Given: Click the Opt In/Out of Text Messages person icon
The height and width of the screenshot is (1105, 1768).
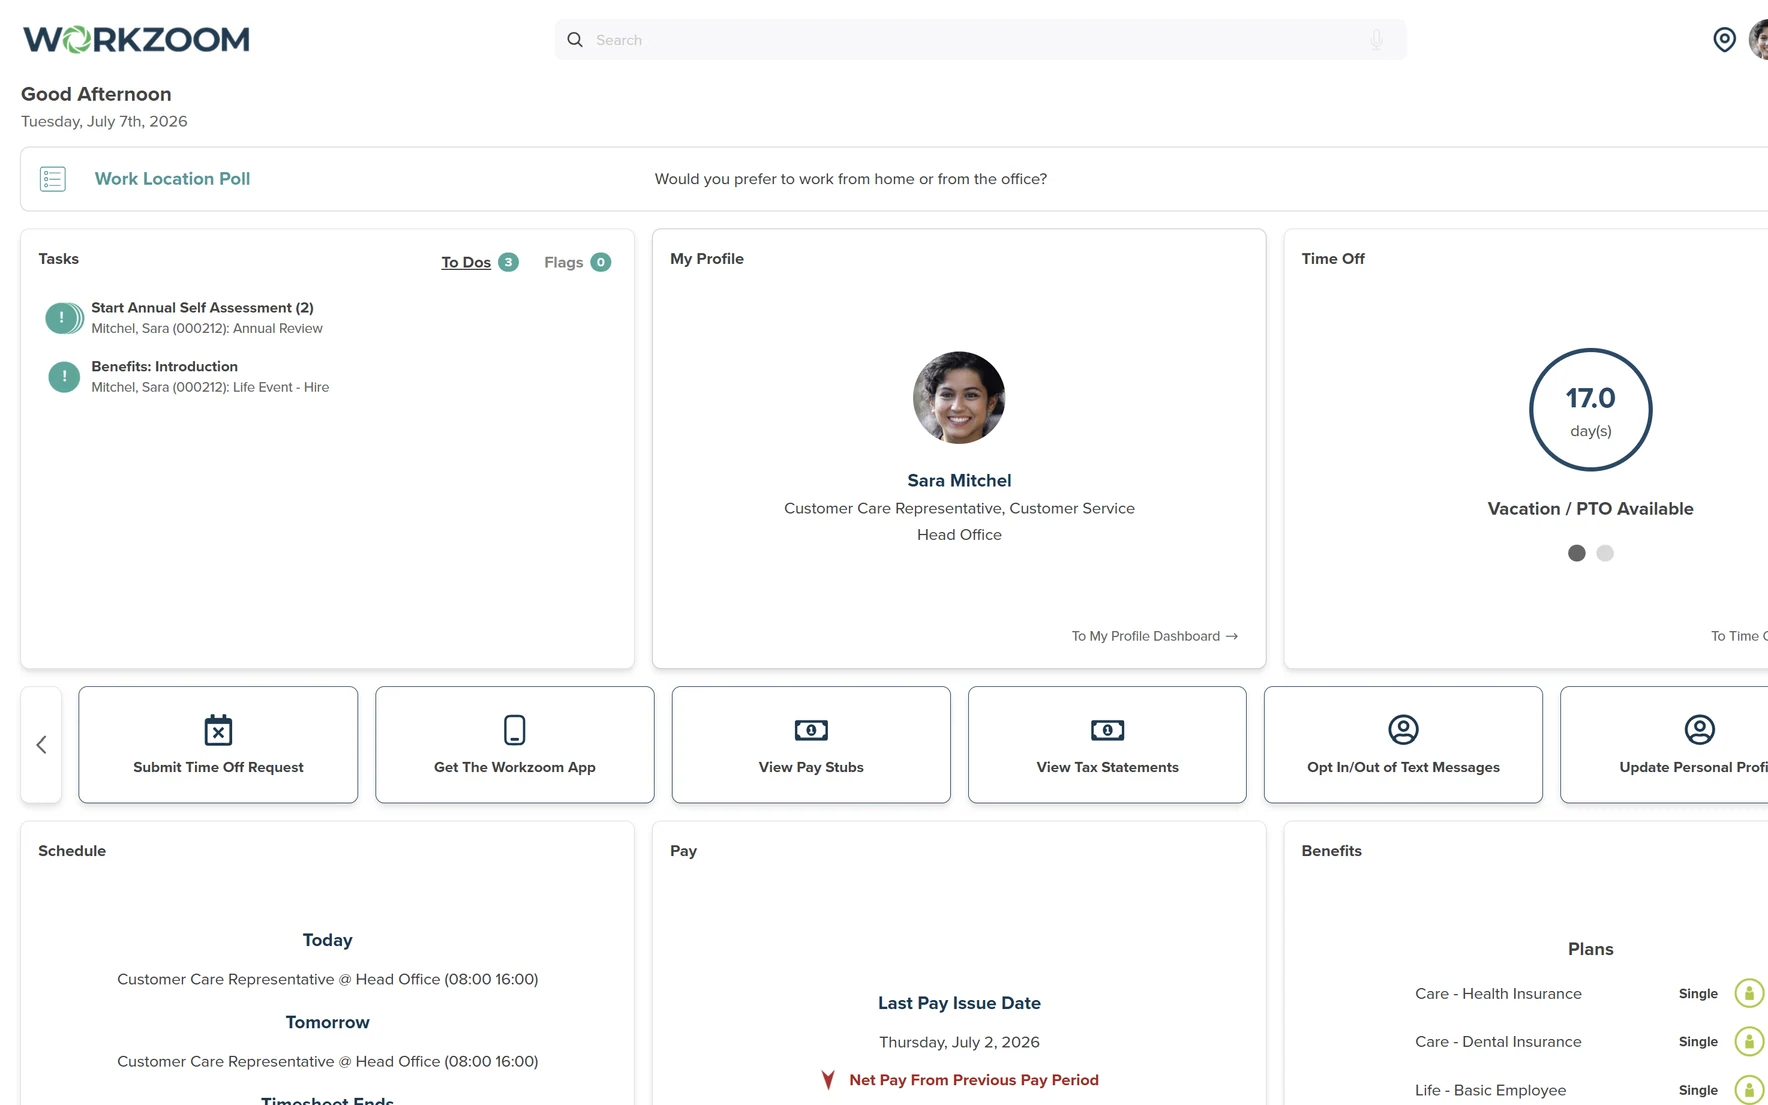Looking at the screenshot, I should click(1403, 730).
